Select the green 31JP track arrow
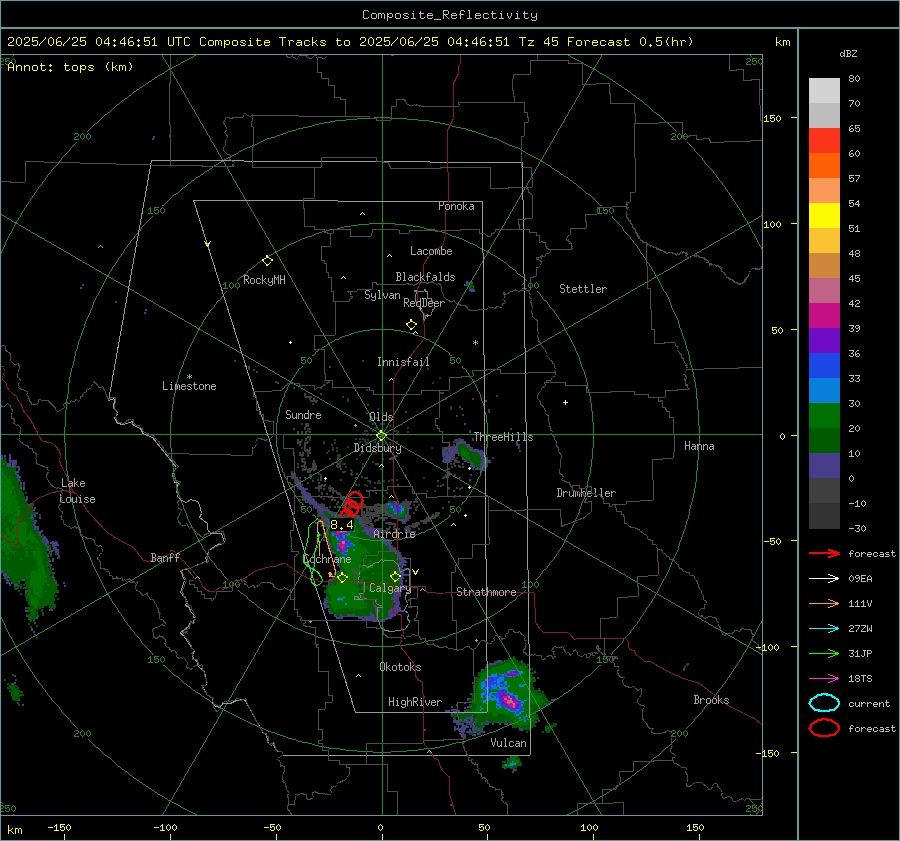 824,653
